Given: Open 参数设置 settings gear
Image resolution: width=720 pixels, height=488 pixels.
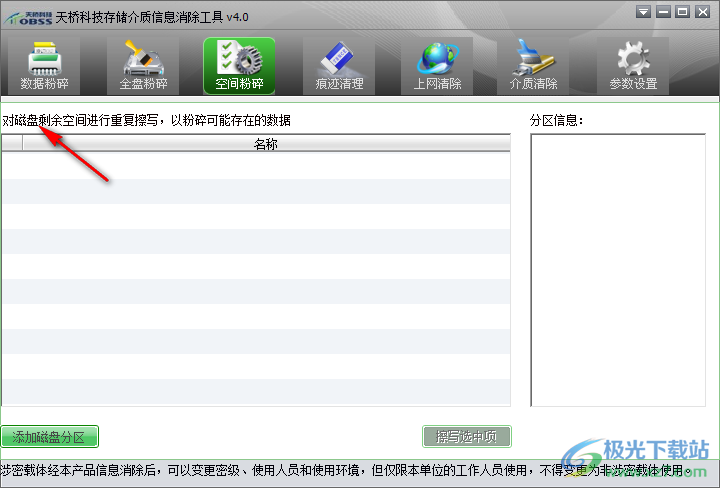Looking at the screenshot, I should coord(633,66).
